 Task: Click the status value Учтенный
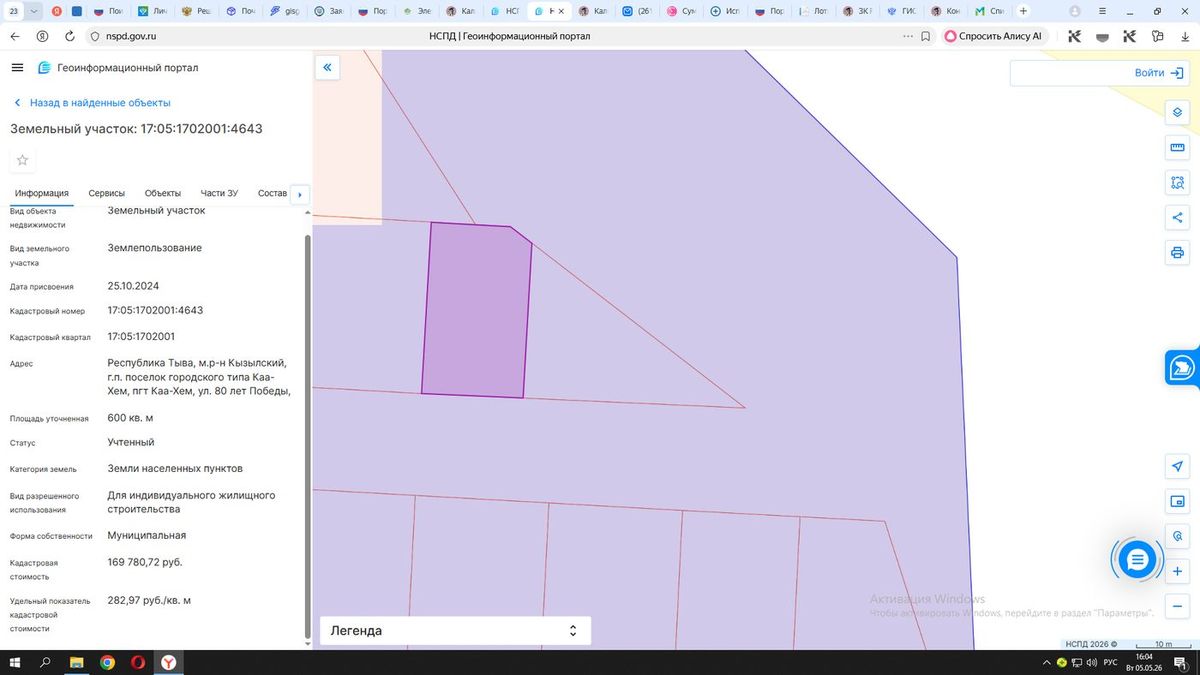(131, 442)
